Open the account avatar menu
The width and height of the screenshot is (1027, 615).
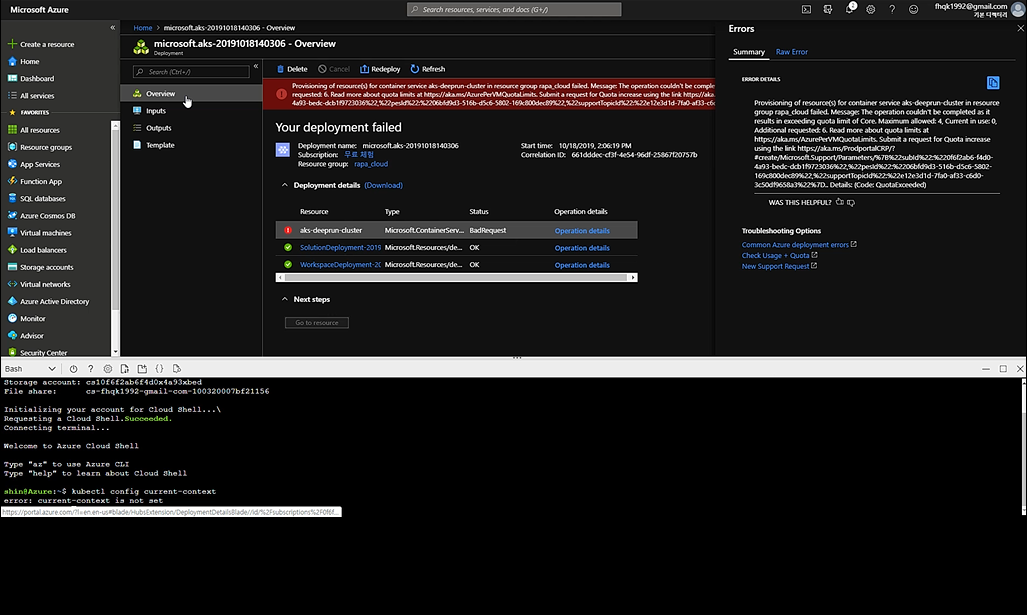point(1017,9)
